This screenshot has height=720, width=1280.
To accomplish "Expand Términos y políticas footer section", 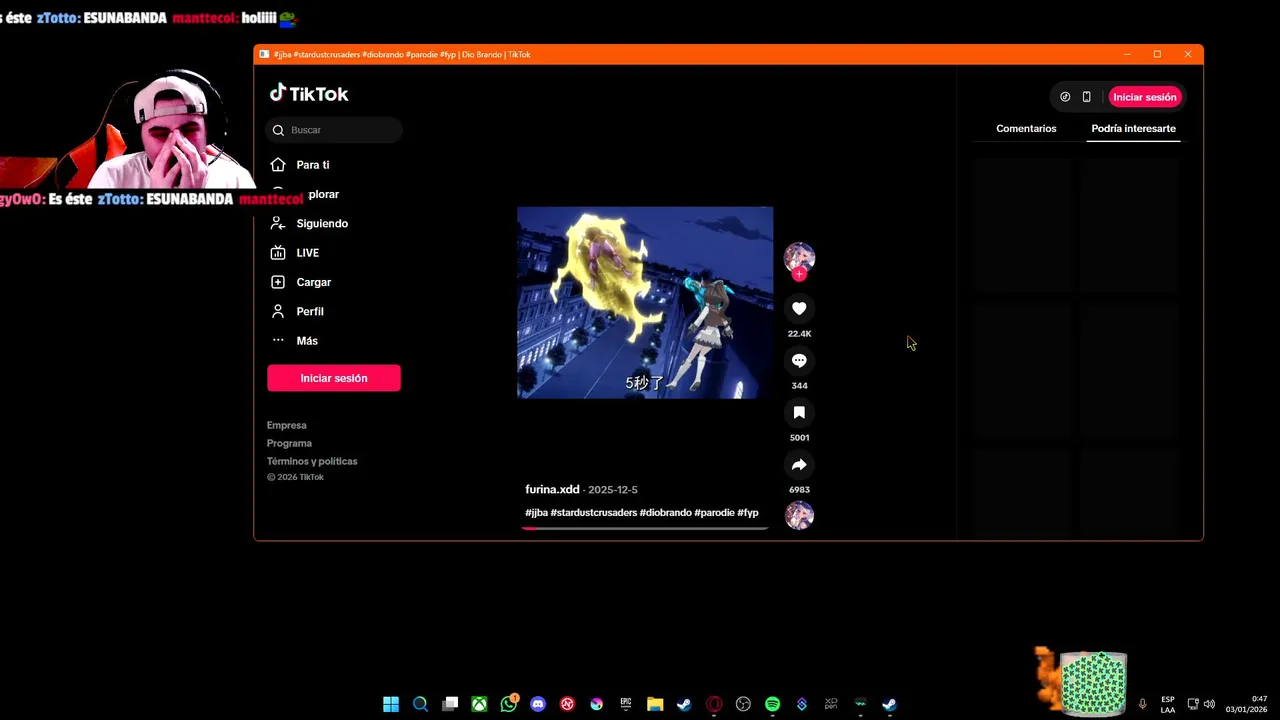I will coord(312,462).
